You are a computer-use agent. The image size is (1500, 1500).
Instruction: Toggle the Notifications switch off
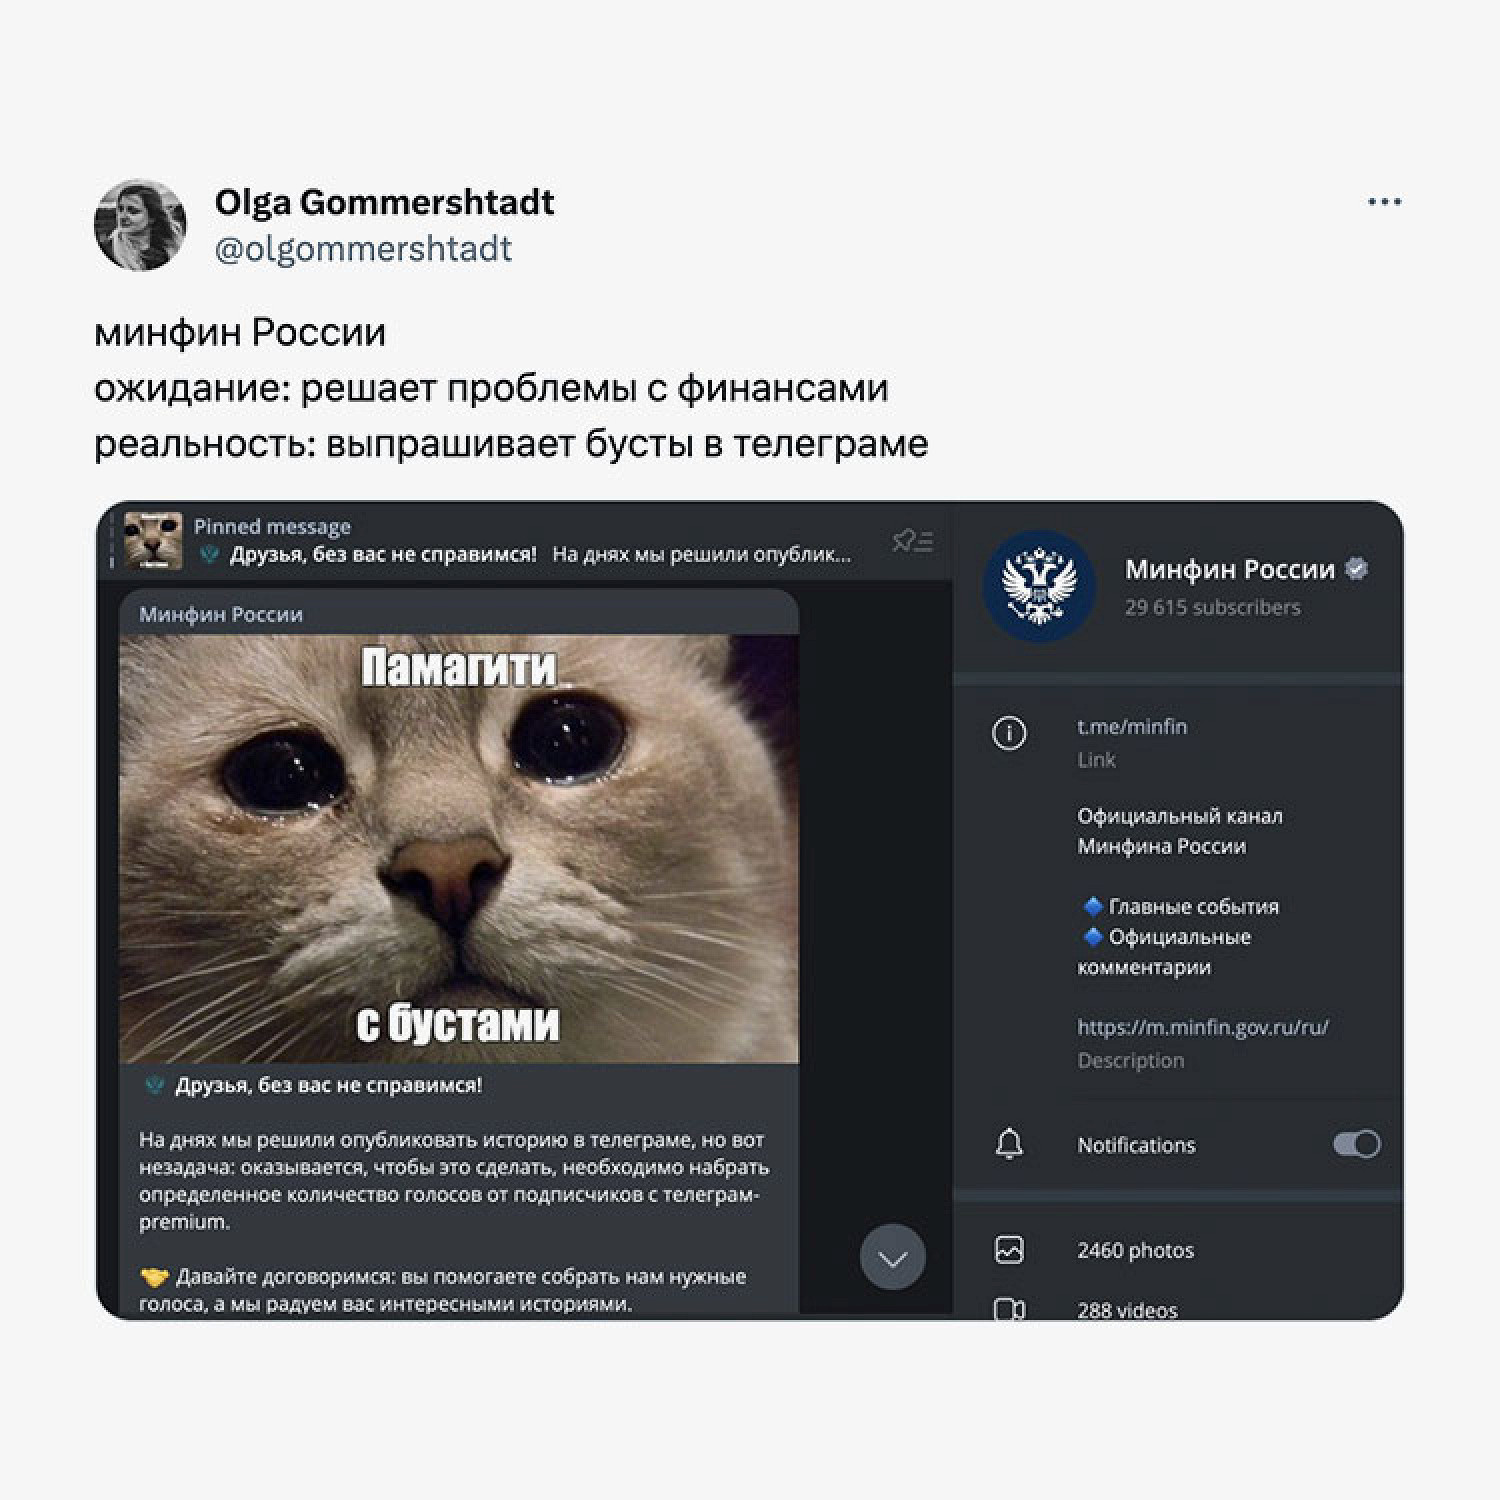[1356, 1144]
